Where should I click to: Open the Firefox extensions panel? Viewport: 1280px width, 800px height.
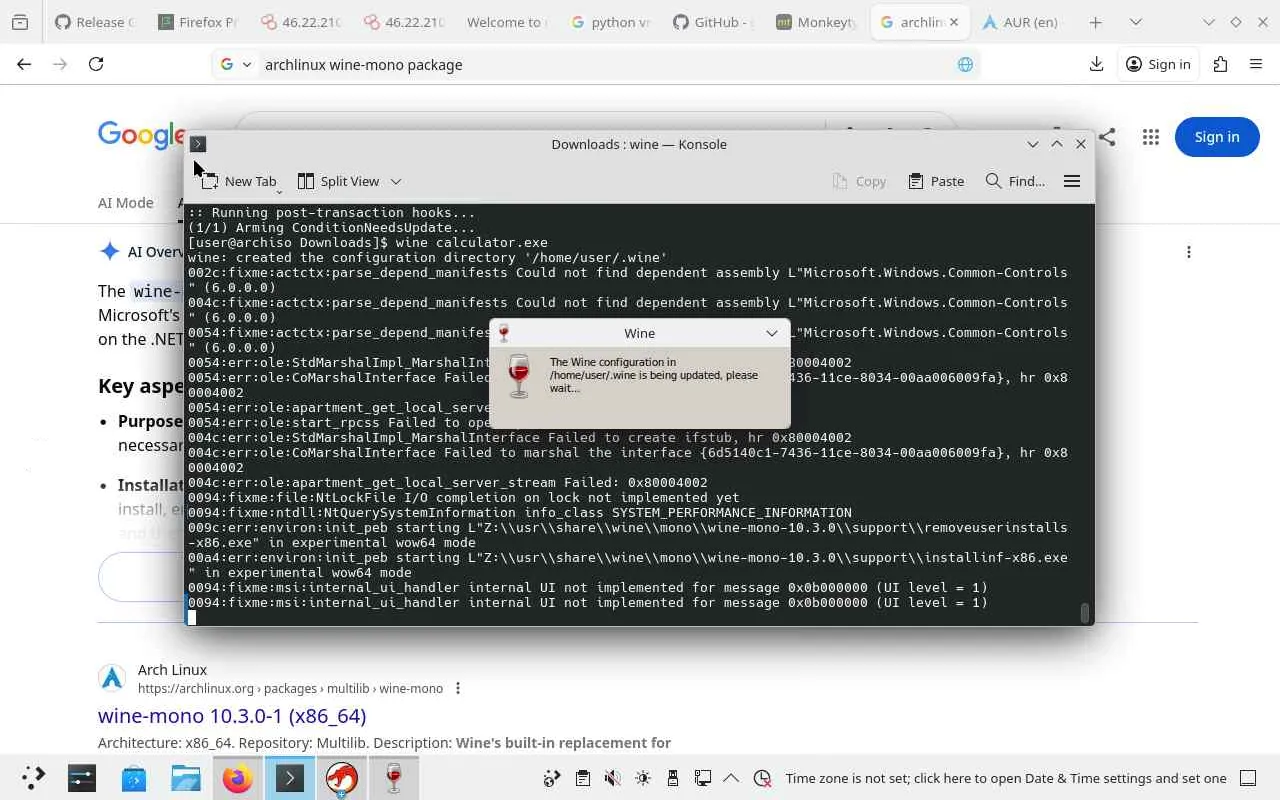click(x=1220, y=64)
